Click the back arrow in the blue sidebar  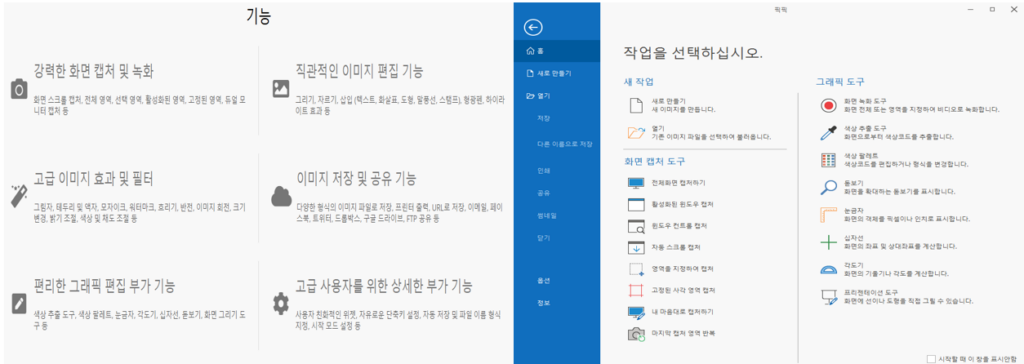pyautogui.click(x=534, y=27)
